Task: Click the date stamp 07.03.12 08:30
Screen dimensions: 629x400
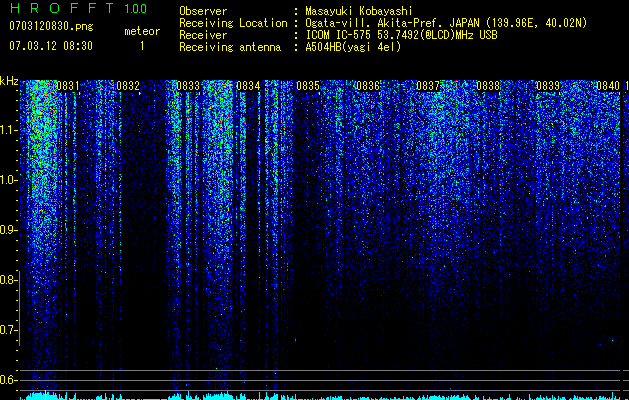Action: pyautogui.click(x=51, y=46)
